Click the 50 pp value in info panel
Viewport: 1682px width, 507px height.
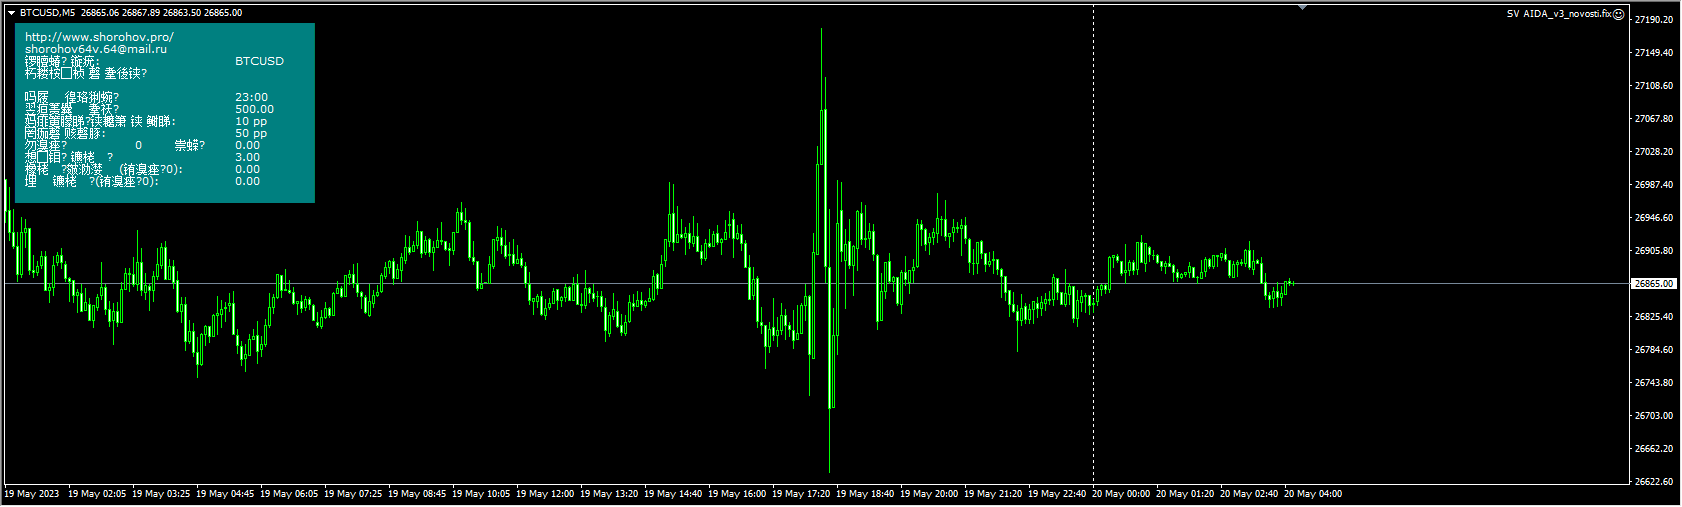[x=251, y=133]
